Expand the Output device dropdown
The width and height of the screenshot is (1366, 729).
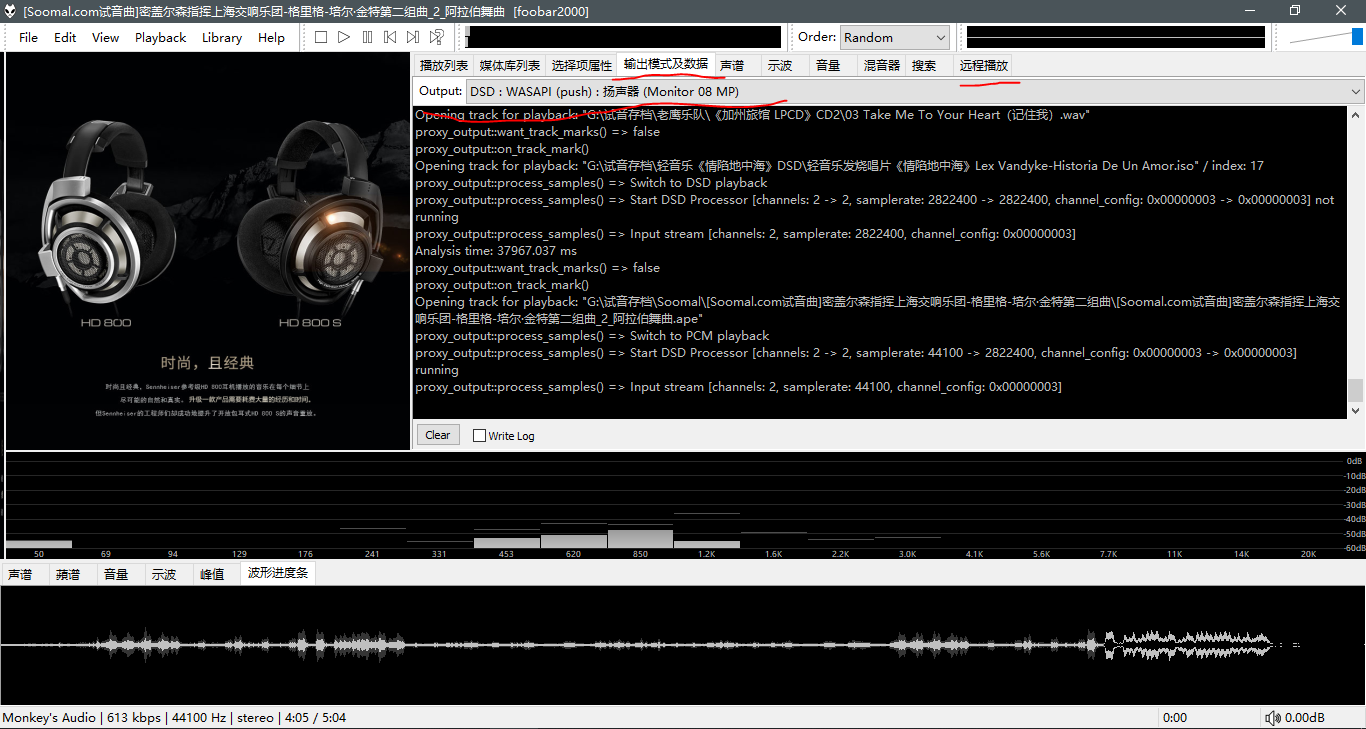click(x=1355, y=92)
